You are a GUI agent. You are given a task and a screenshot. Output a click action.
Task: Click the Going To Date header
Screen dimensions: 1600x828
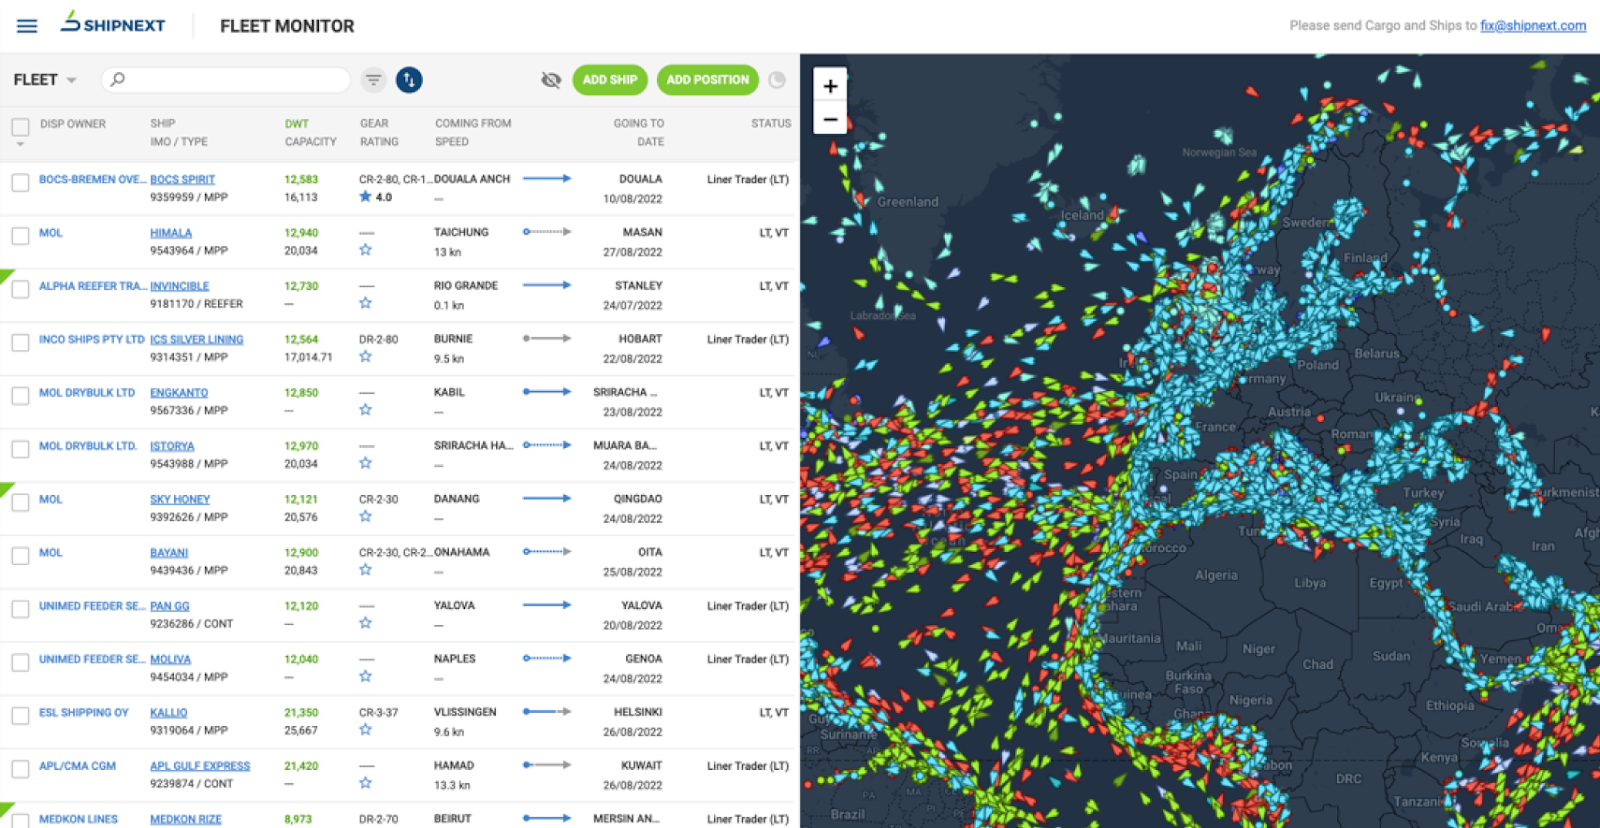(x=639, y=133)
